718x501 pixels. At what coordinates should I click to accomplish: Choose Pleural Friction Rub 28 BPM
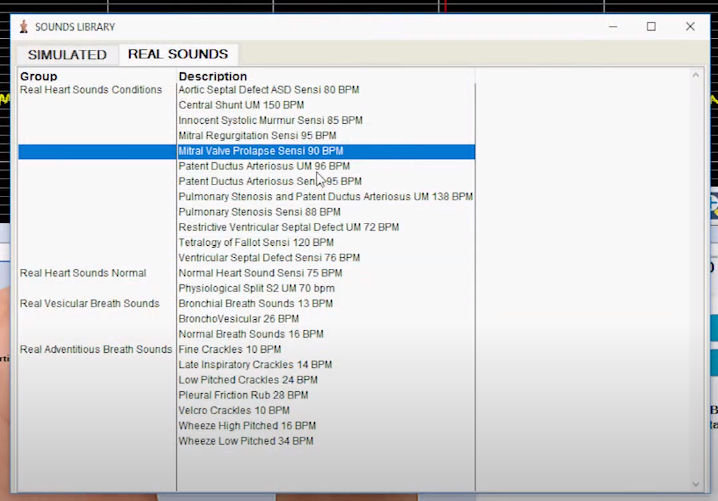point(243,395)
